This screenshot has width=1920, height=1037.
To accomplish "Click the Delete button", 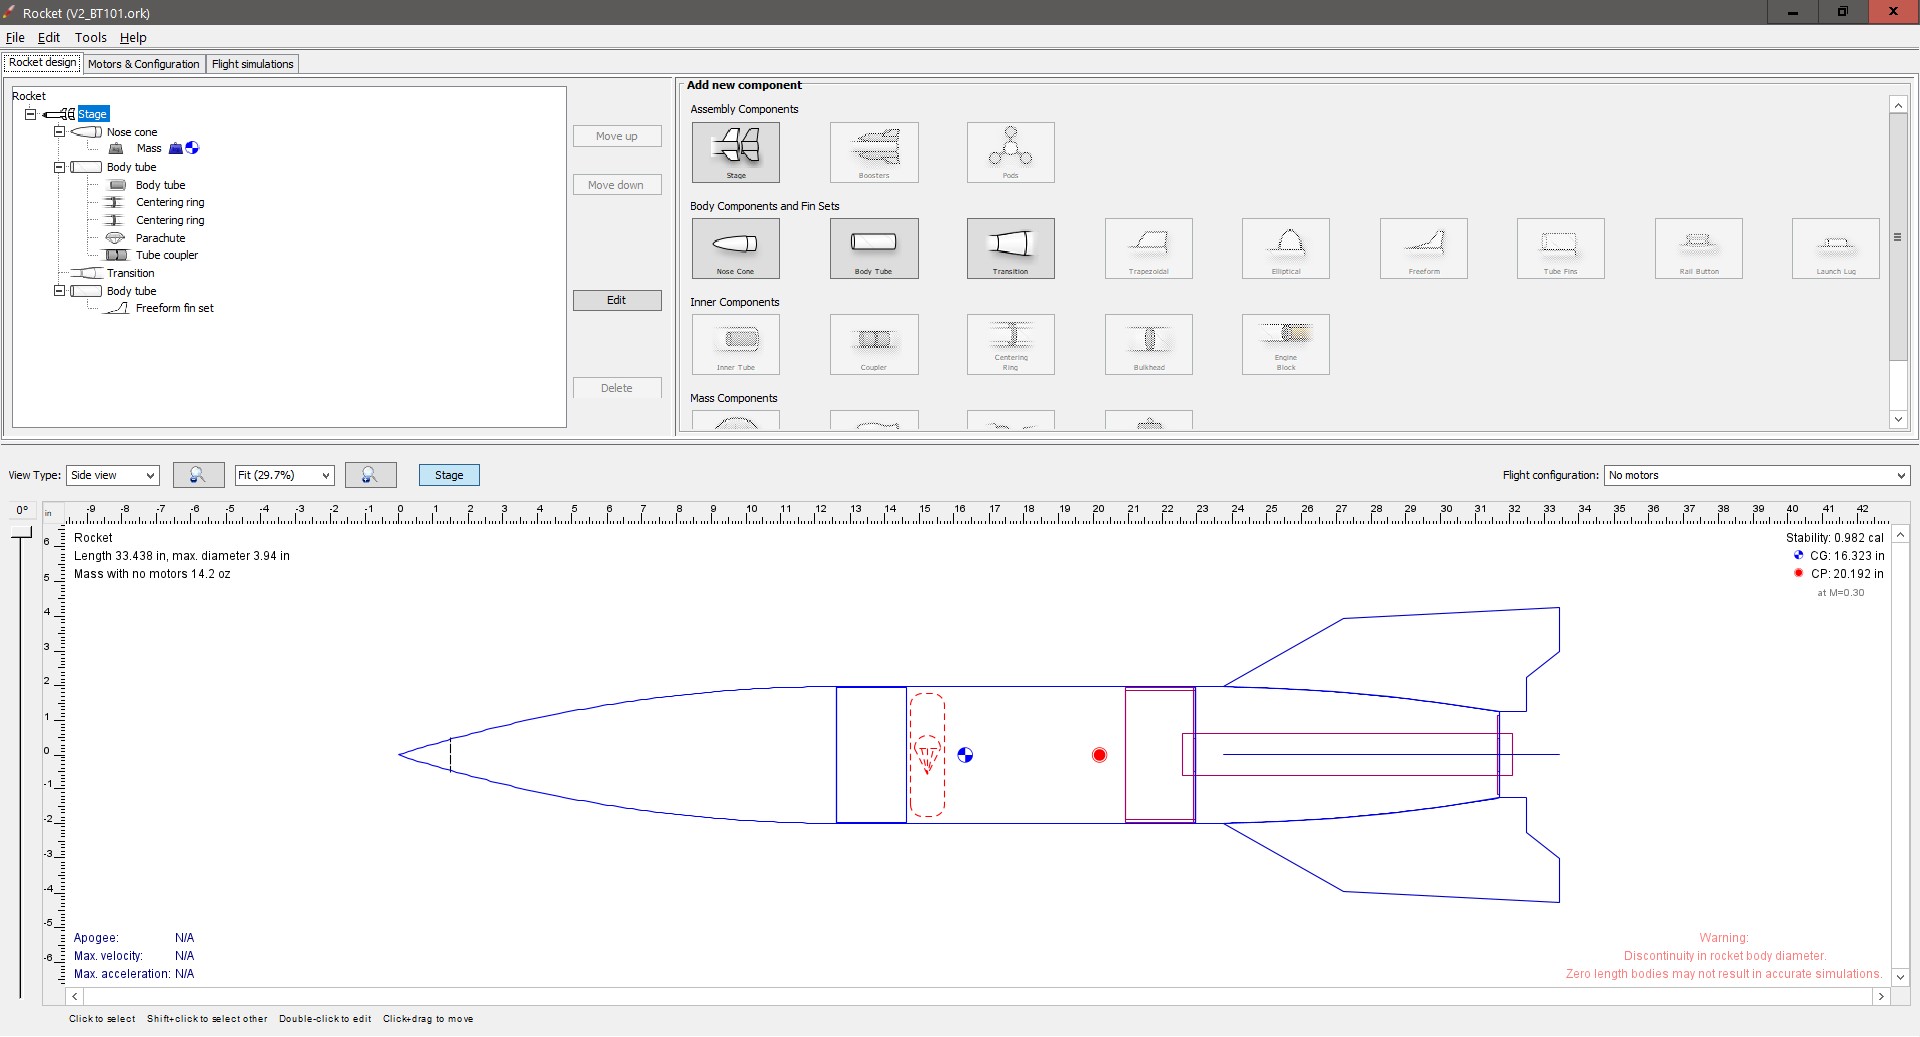I will tap(616, 388).
